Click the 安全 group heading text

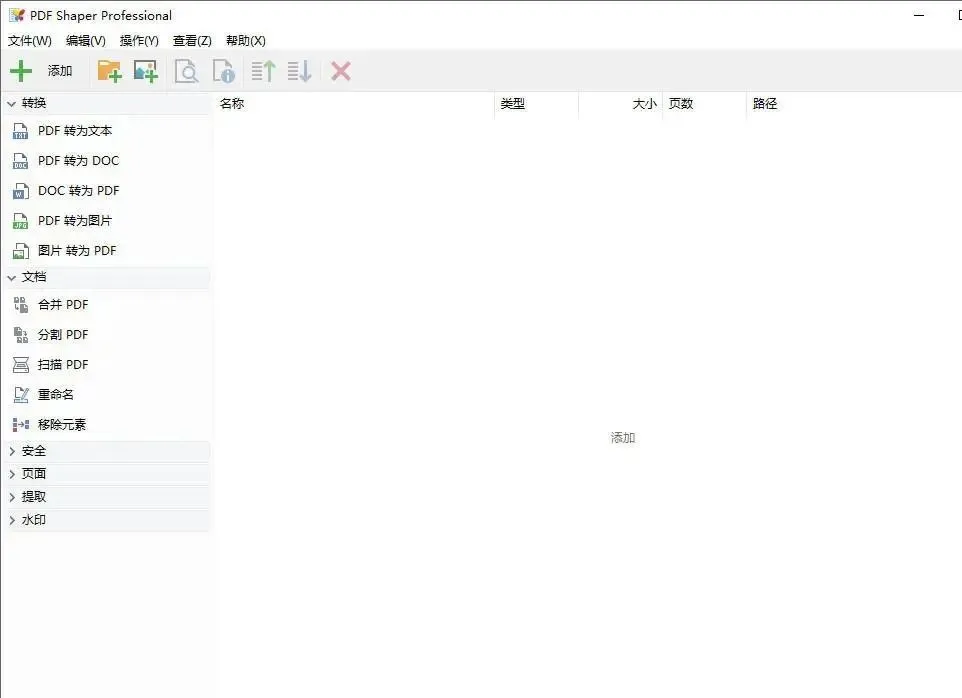(x=34, y=451)
